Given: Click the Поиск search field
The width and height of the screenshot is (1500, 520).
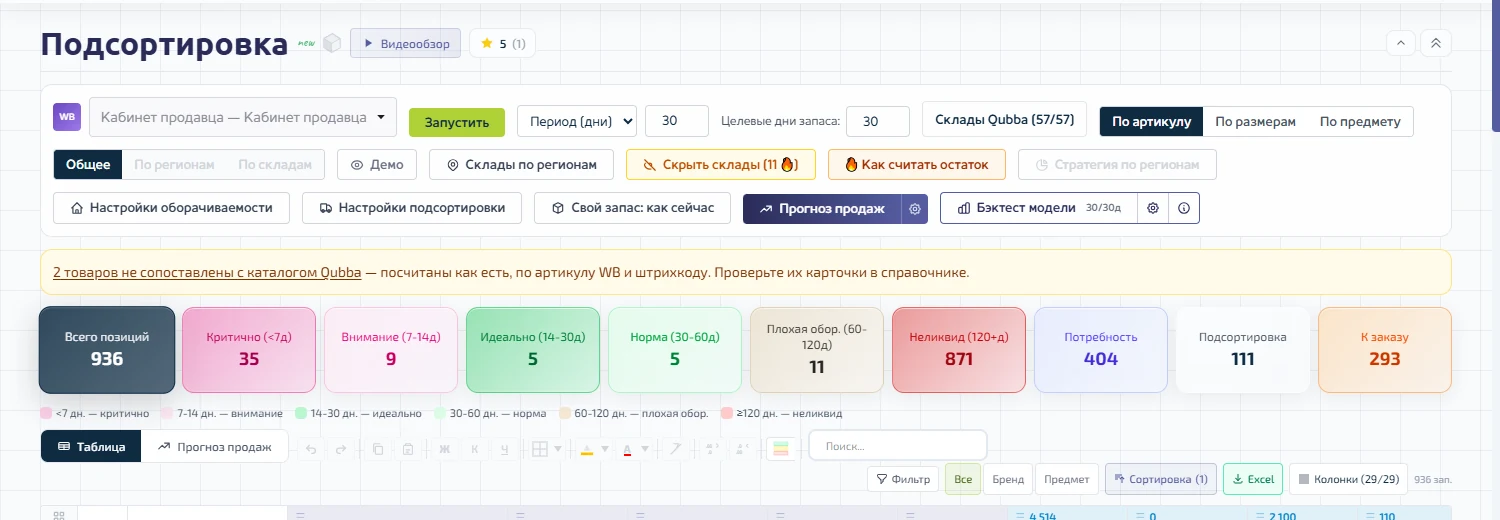Looking at the screenshot, I should coord(897,446).
